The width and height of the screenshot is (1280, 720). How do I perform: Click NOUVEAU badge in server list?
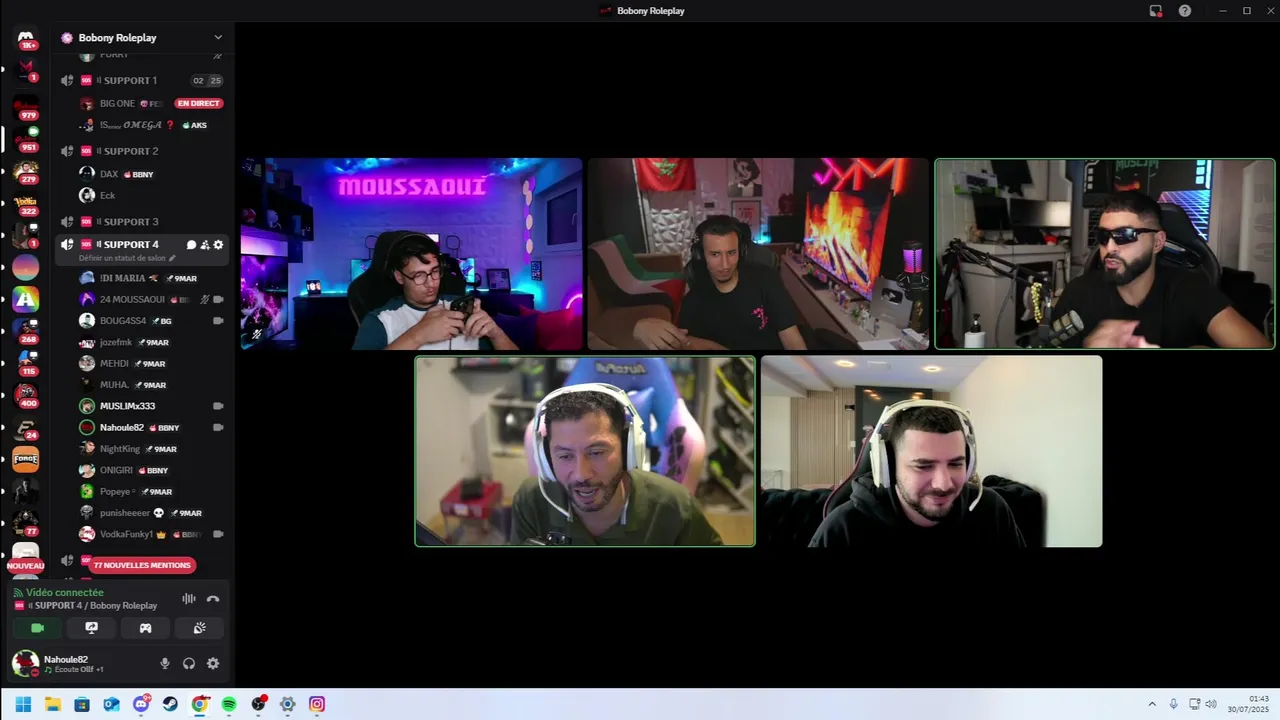26,566
